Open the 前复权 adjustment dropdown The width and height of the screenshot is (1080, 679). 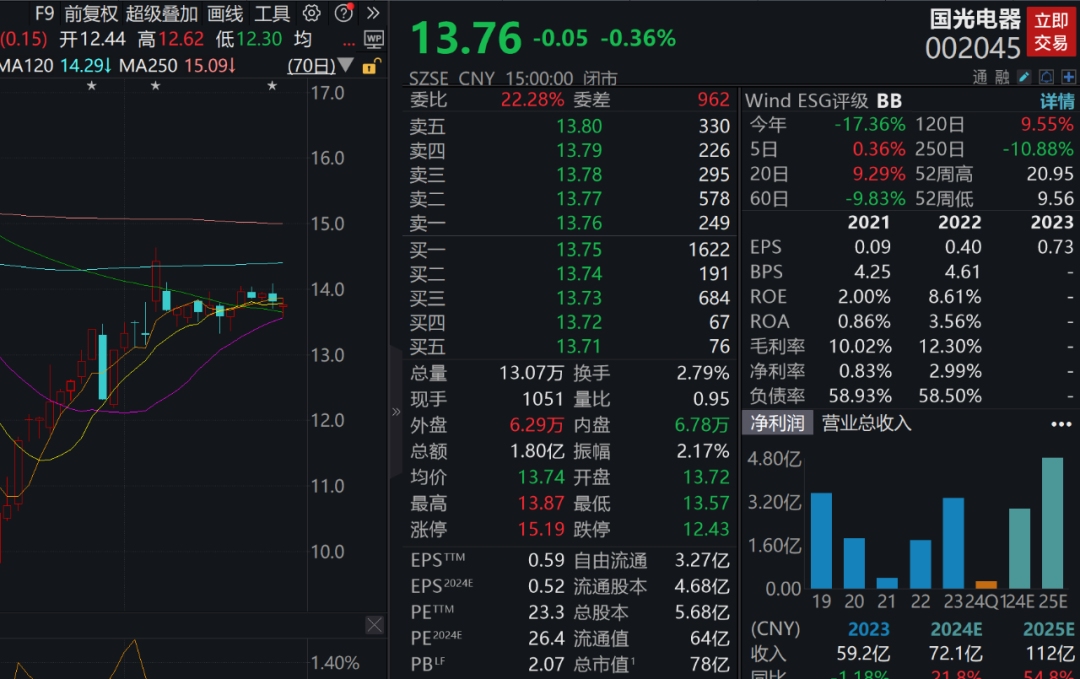[91, 14]
